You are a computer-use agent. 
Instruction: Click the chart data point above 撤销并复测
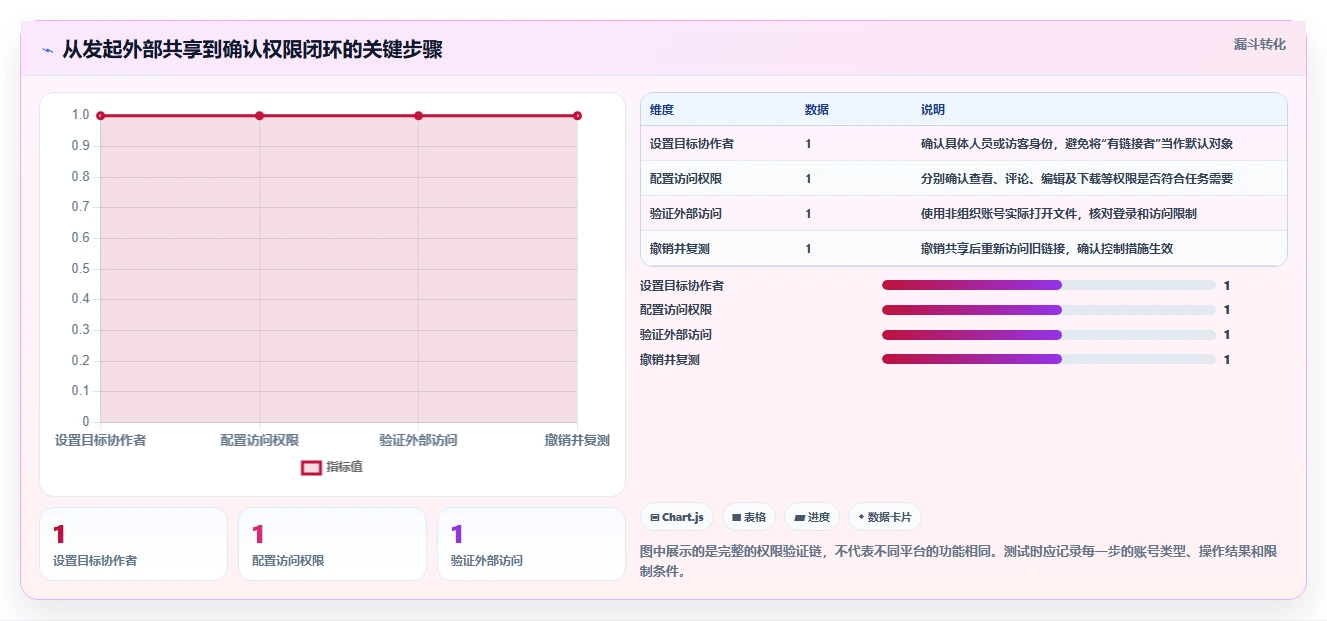tap(577, 116)
